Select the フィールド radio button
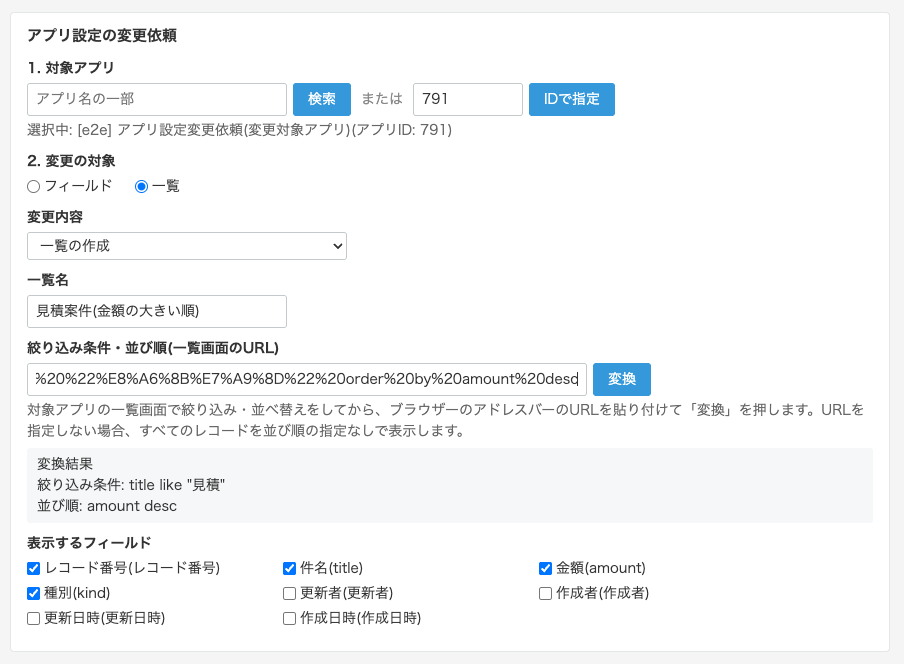This screenshot has width=904, height=664. click(33, 187)
